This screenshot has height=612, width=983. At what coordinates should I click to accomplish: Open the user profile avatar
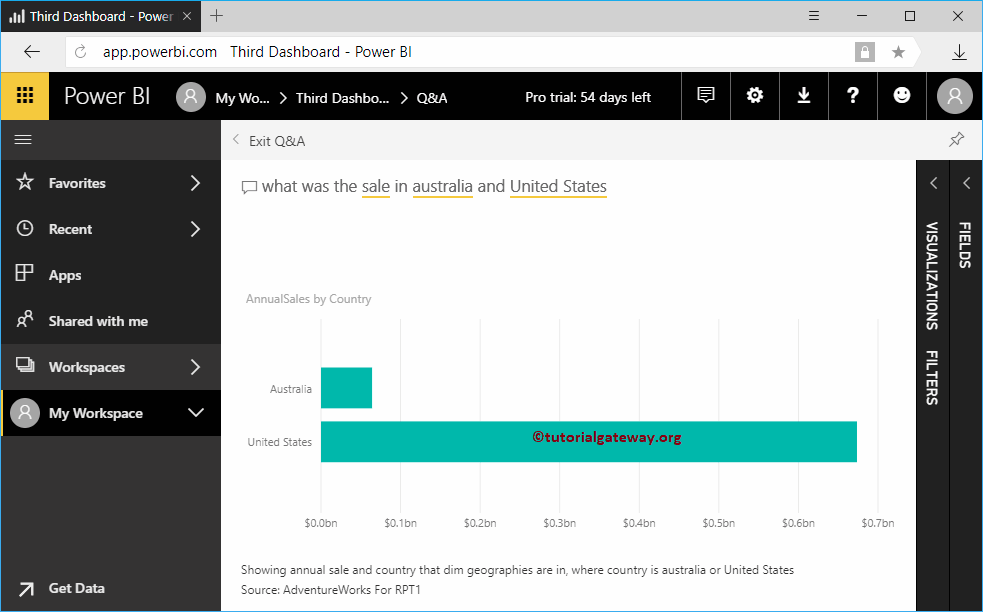click(x=955, y=96)
